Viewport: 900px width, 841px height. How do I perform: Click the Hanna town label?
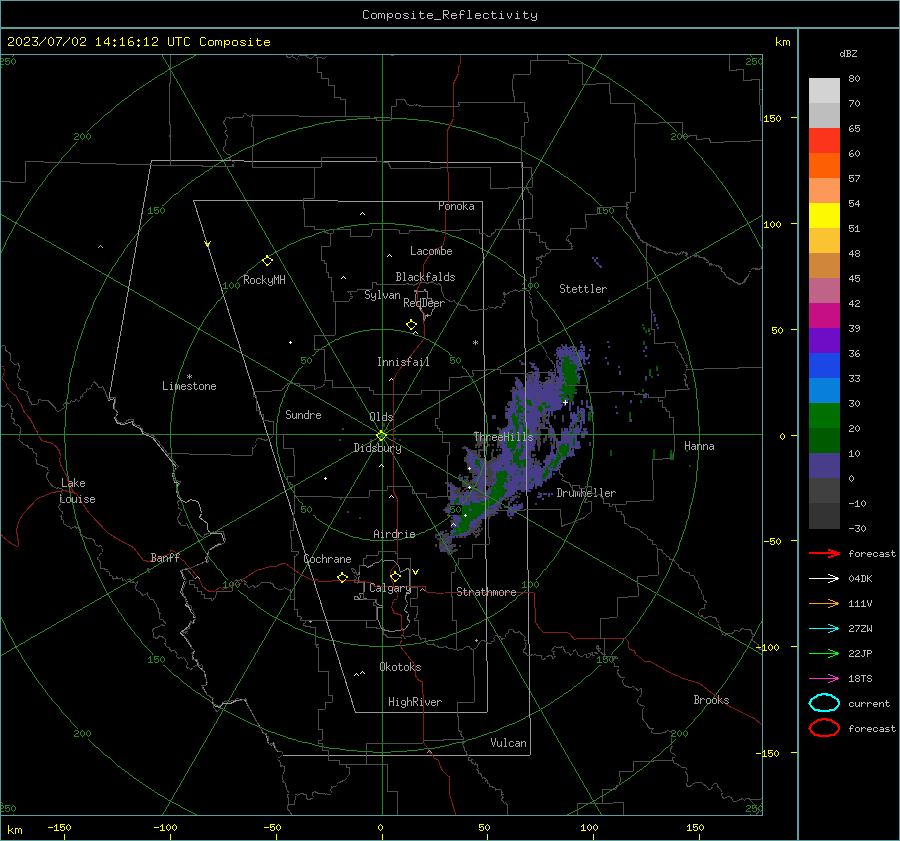pos(699,446)
